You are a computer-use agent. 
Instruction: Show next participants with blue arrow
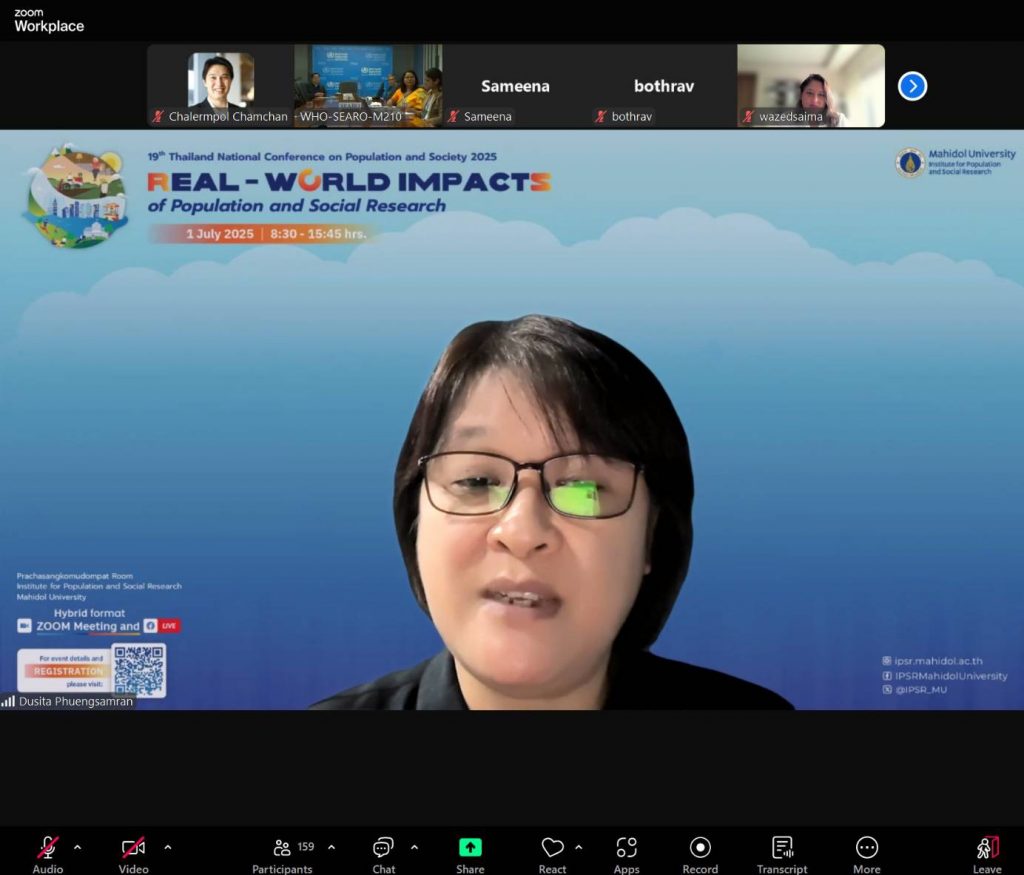[912, 86]
